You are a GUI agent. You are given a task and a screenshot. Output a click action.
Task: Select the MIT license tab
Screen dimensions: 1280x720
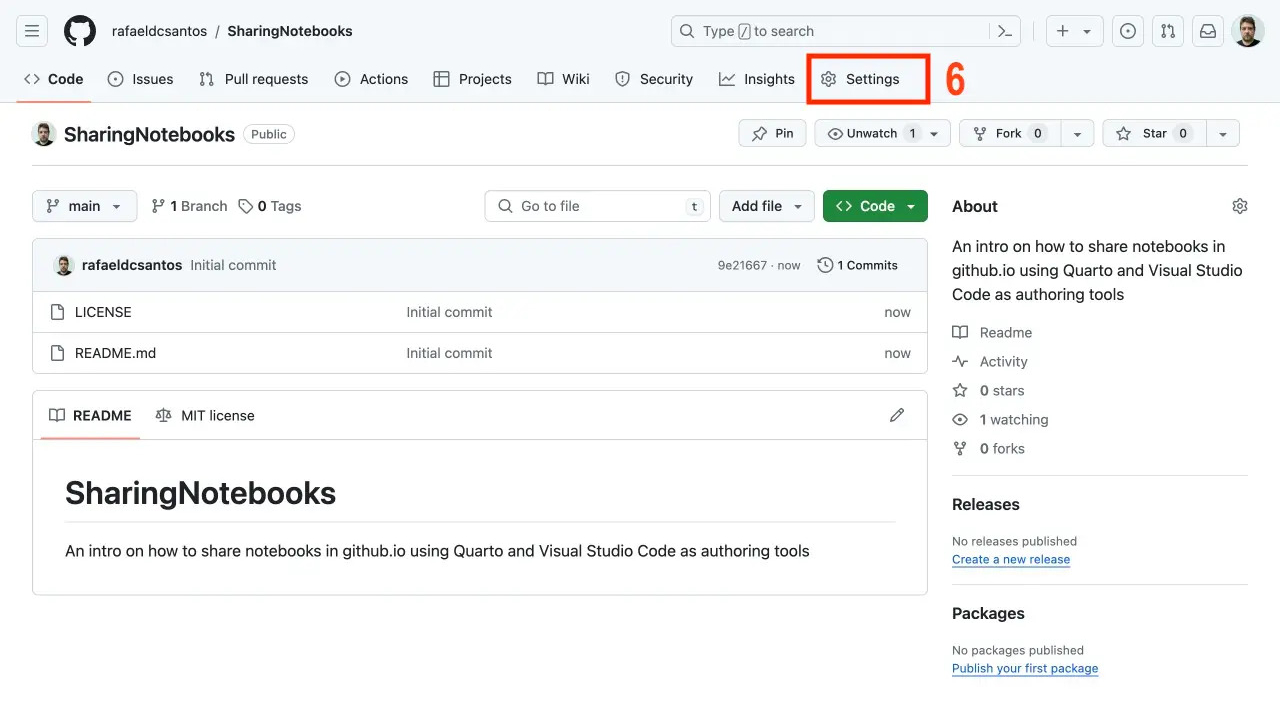(x=205, y=415)
